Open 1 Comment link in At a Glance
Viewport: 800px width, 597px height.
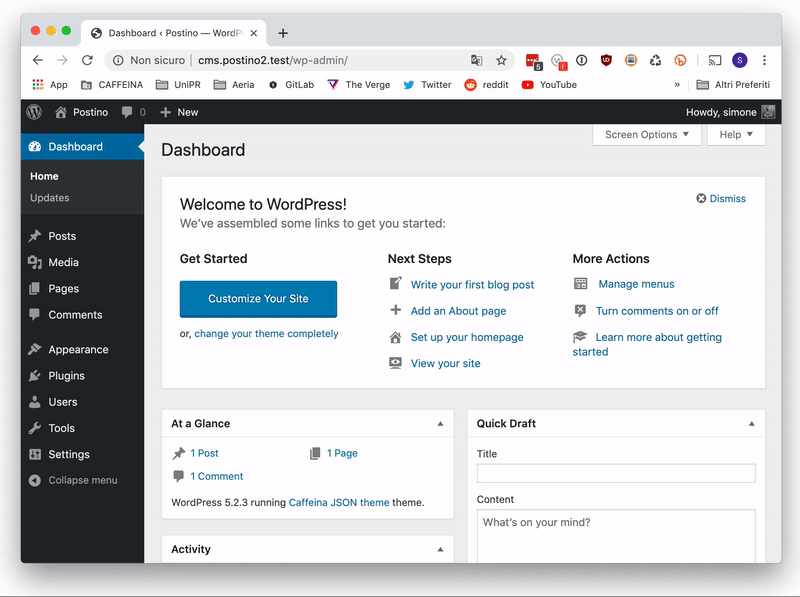tap(216, 476)
